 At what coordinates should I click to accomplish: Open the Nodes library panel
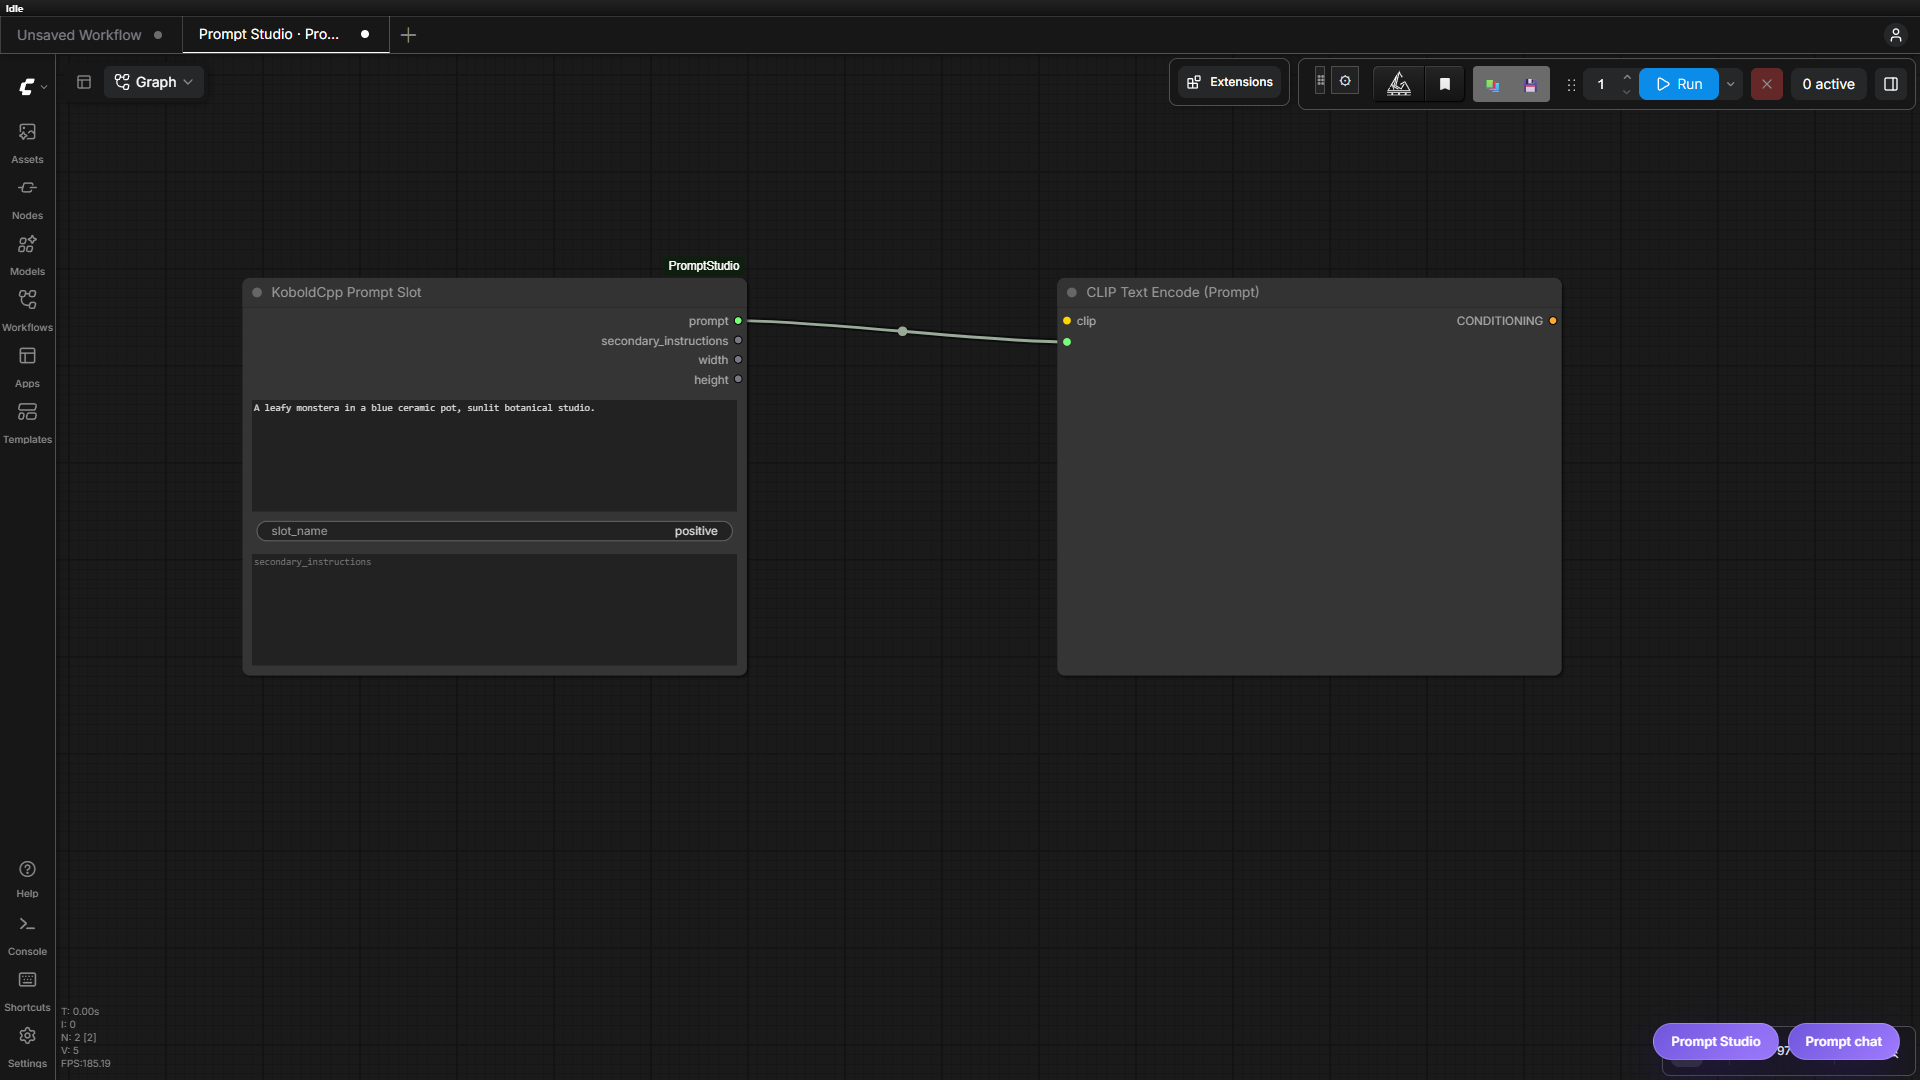pyautogui.click(x=27, y=198)
